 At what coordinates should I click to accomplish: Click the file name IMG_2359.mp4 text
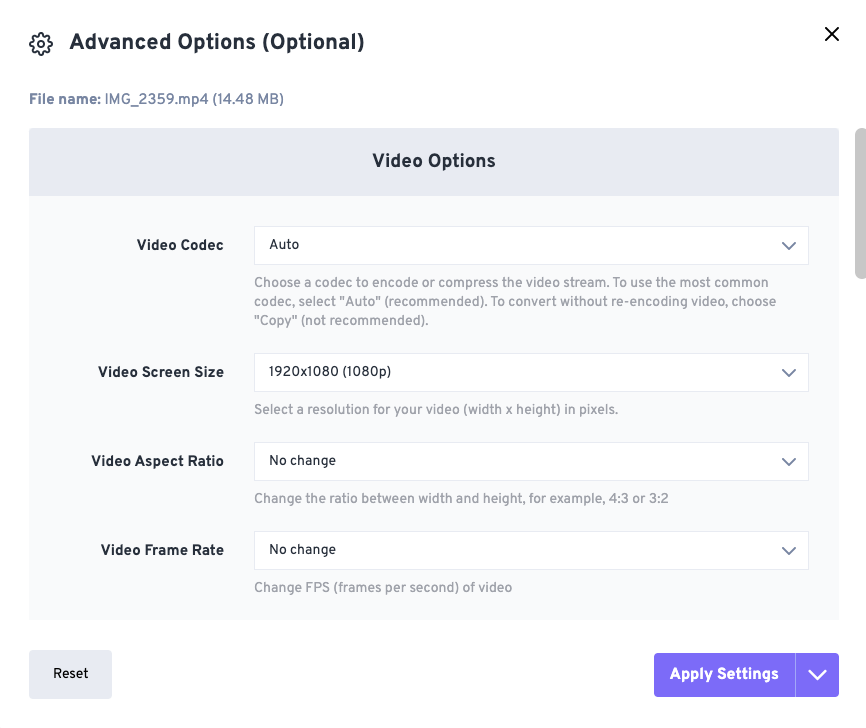pos(156,99)
